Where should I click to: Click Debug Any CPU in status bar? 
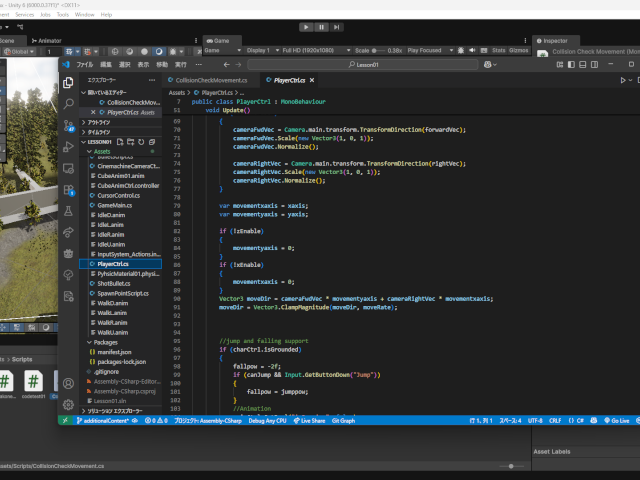267,421
